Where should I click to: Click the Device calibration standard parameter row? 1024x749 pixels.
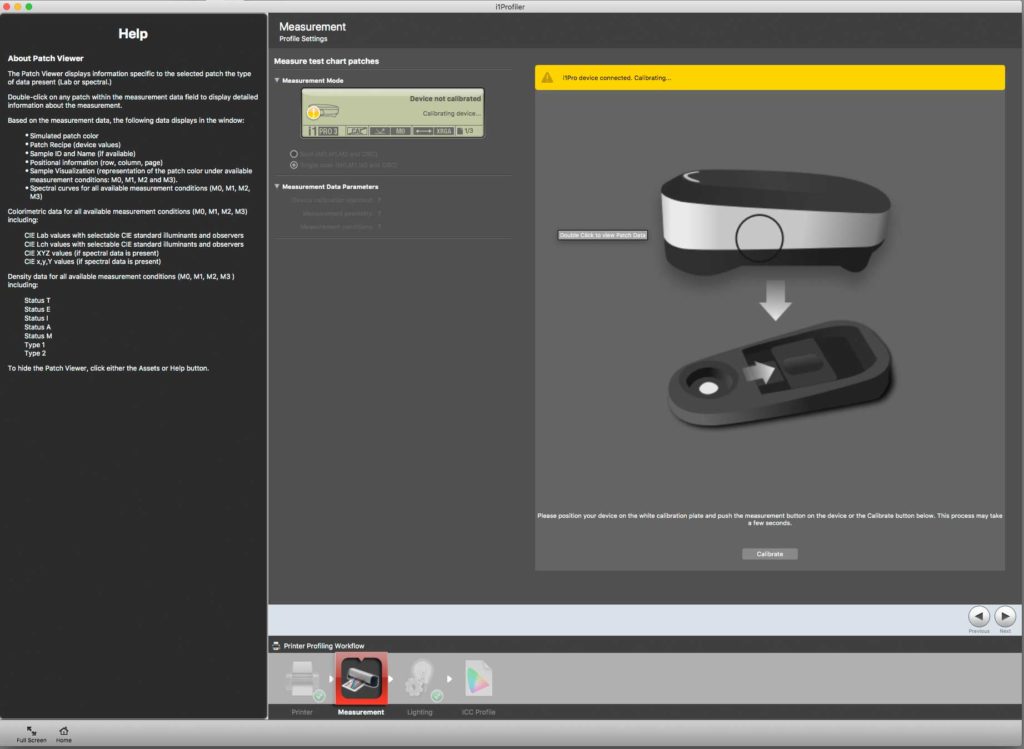point(336,200)
